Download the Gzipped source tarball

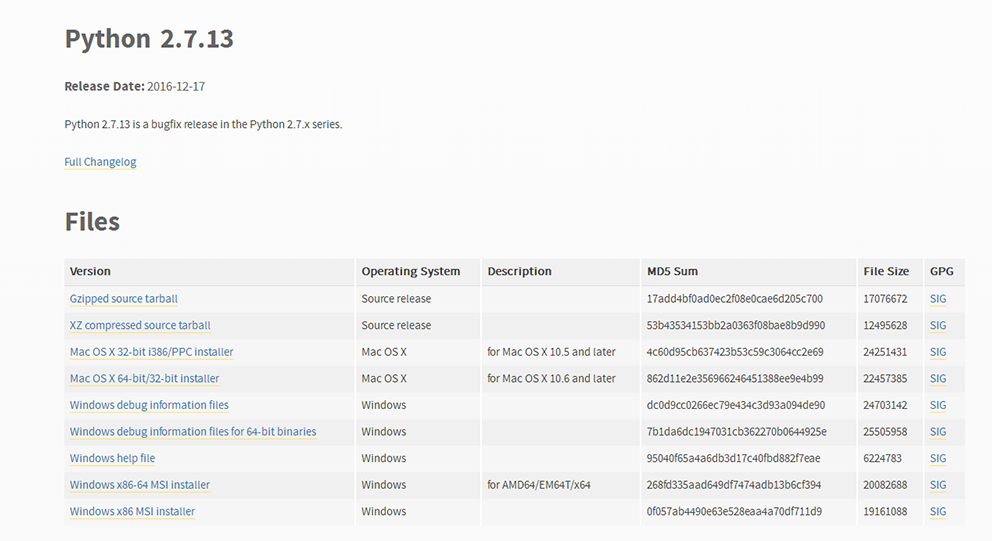123,299
